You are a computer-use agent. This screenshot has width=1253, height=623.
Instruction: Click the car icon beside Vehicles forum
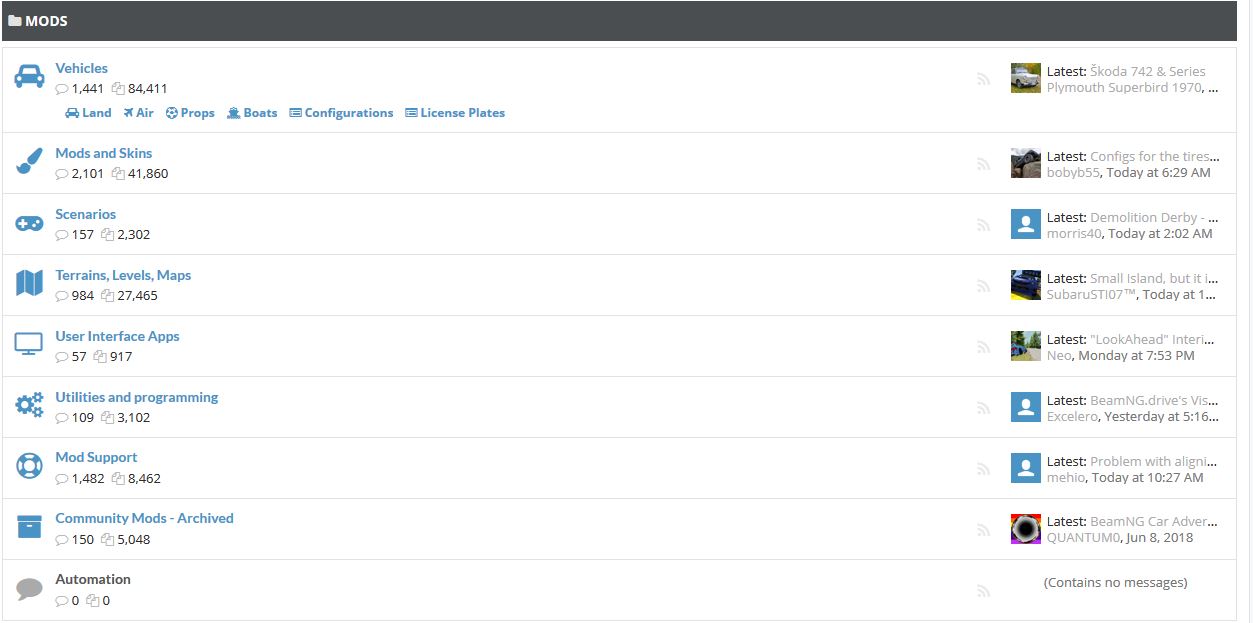[x=29, y=77]
